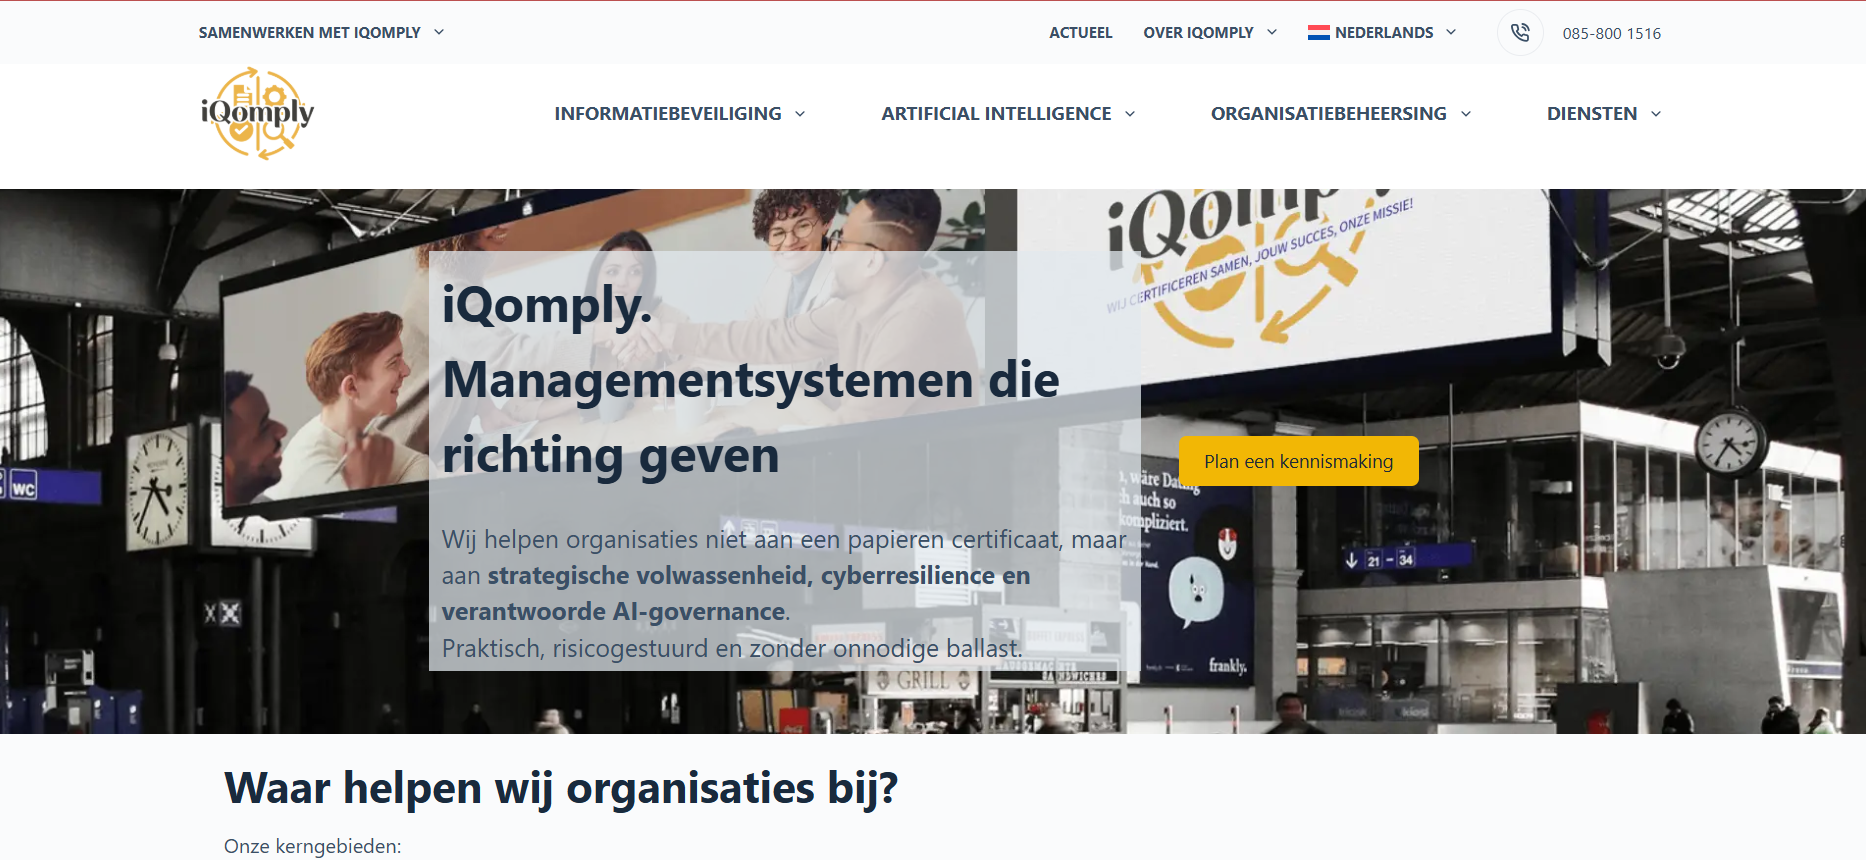The width and height of the screenshot is (1866, 860).
Task: Open the Diensten menu
Action: [1592, 114]
